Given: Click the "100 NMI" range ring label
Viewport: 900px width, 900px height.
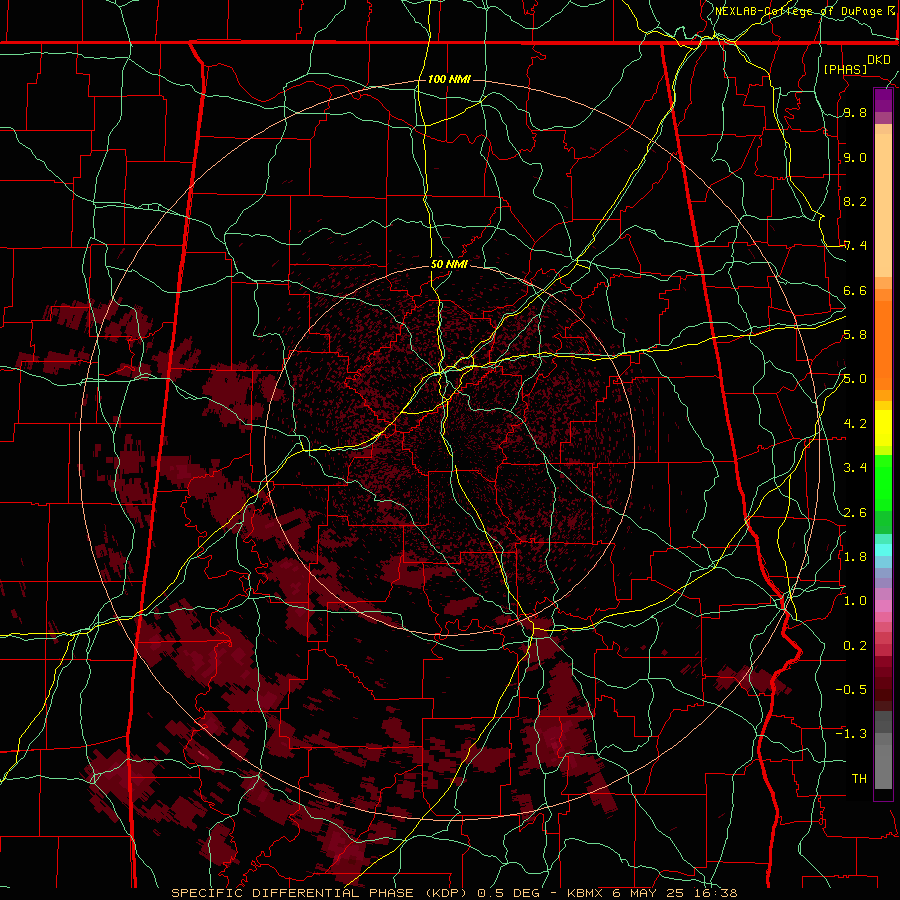Looking at the screenshot, I should (x=449, y=79).
